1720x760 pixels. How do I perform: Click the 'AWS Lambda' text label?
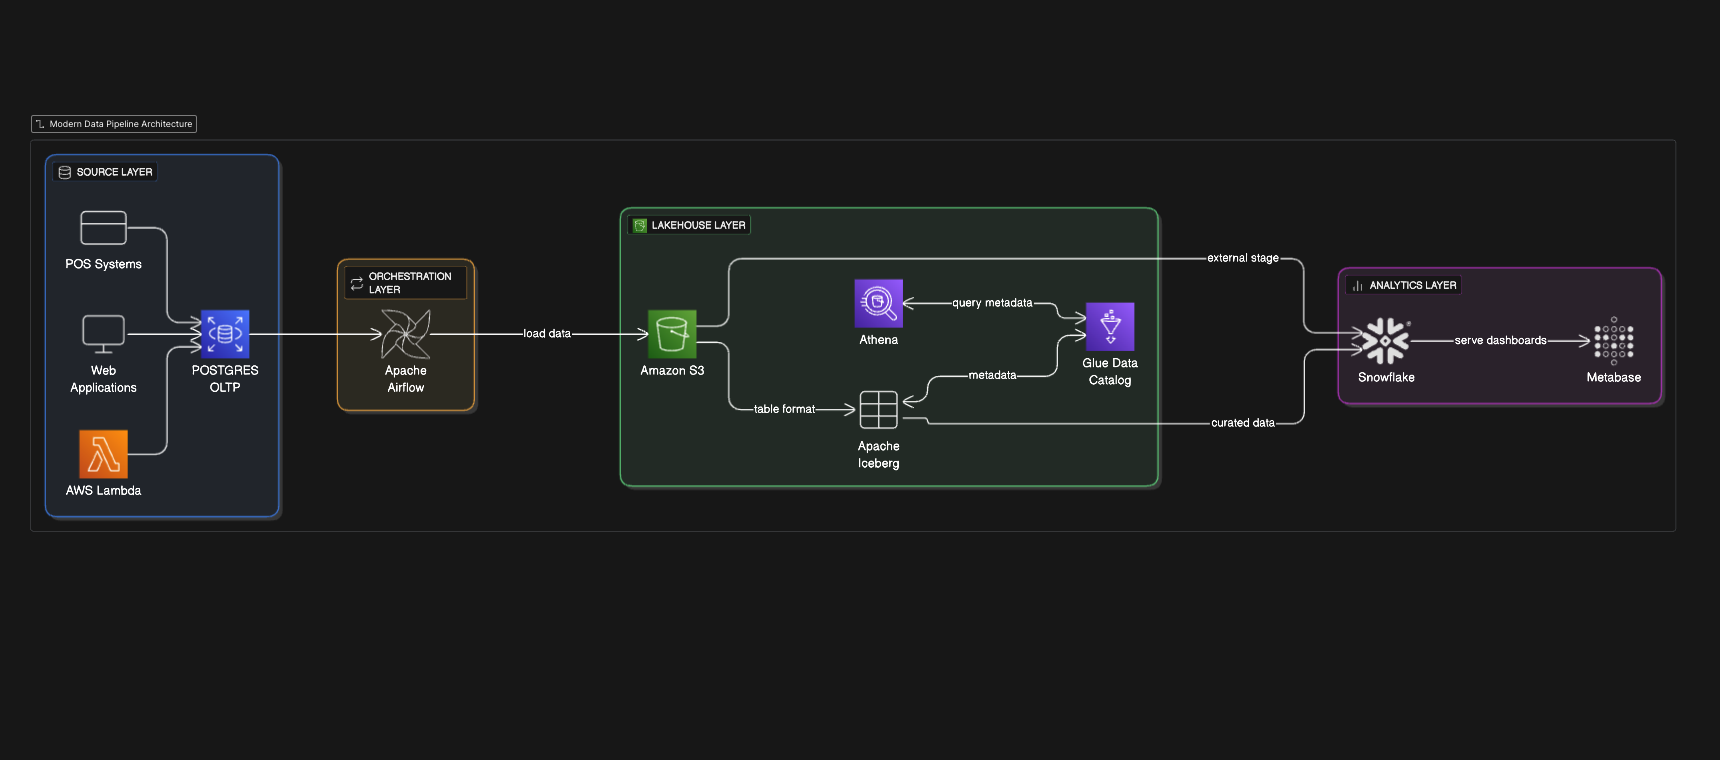[103, 491]
